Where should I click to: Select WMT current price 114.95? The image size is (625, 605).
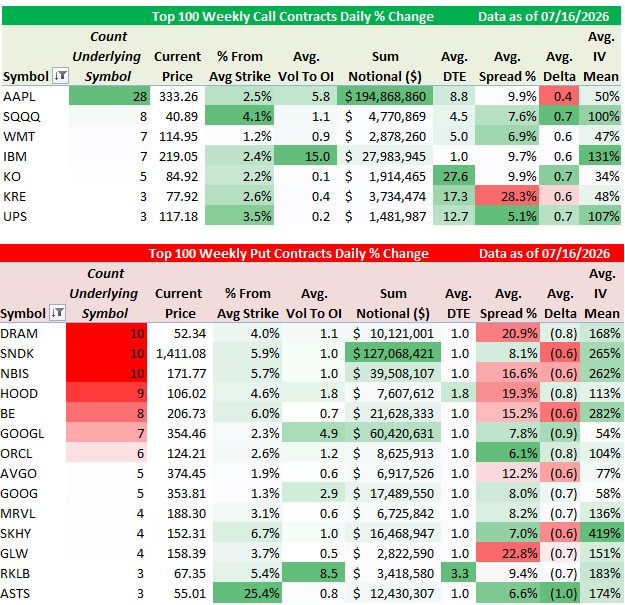pyautogui.click(x=177, y=136)
